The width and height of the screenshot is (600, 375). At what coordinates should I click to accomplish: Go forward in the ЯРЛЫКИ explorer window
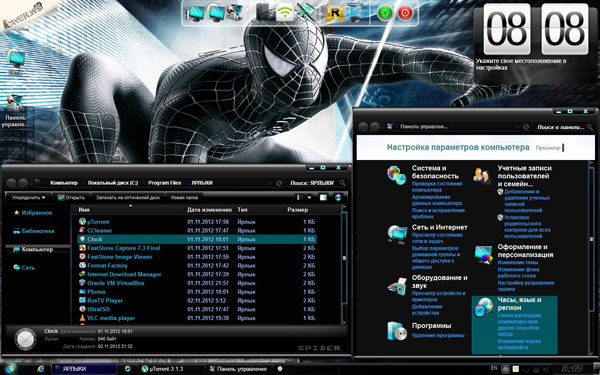pyautogui.click(x=23, y=184)
